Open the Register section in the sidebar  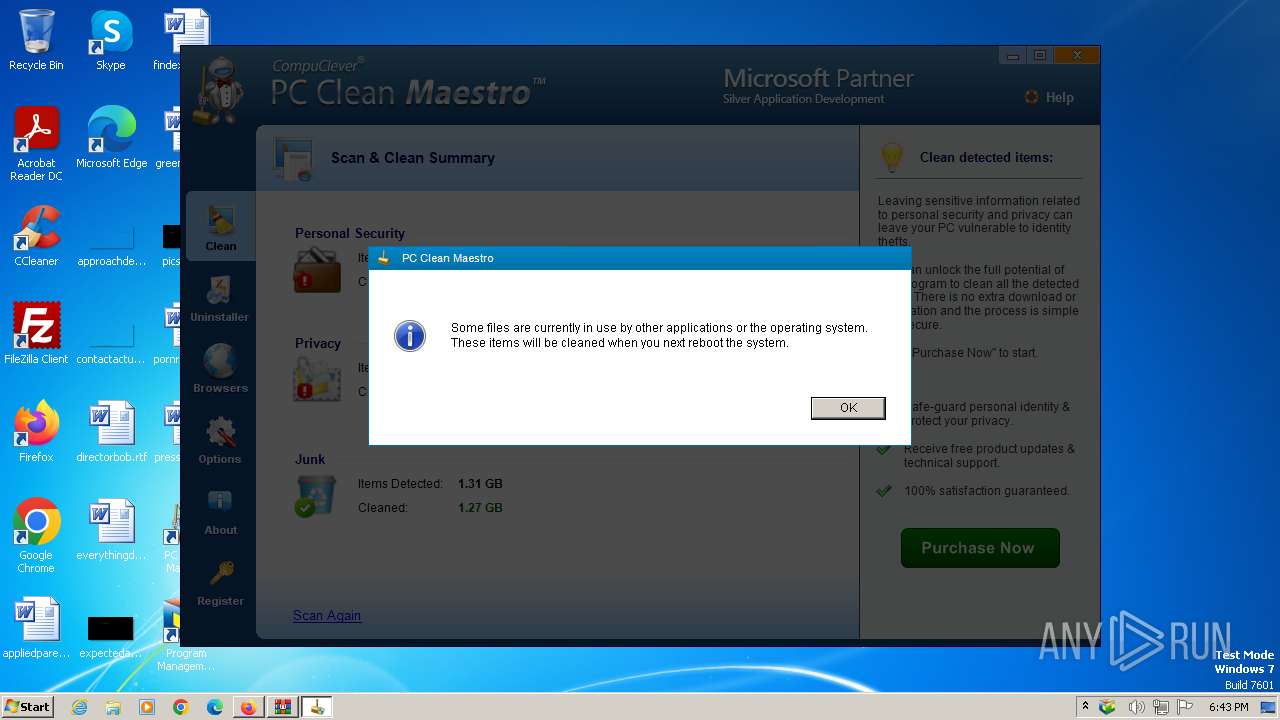pyautogui.click(x=220, y=583)
